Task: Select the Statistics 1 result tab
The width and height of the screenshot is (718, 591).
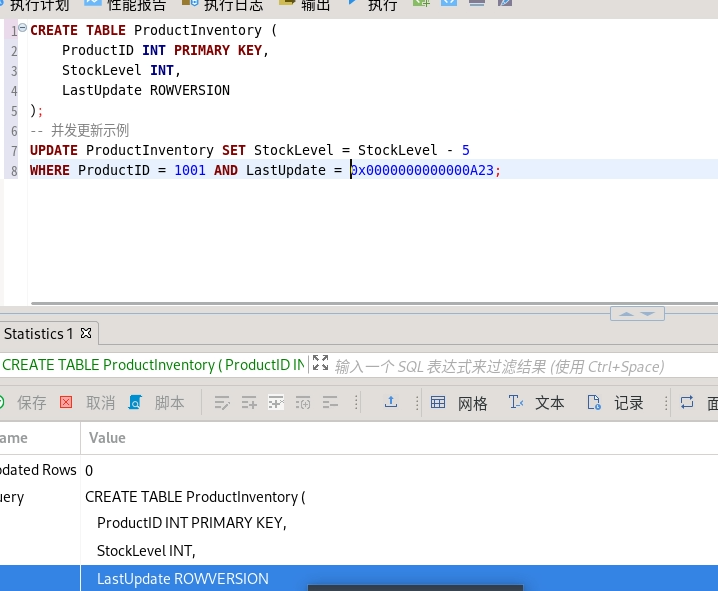Action: coord(38,333)
